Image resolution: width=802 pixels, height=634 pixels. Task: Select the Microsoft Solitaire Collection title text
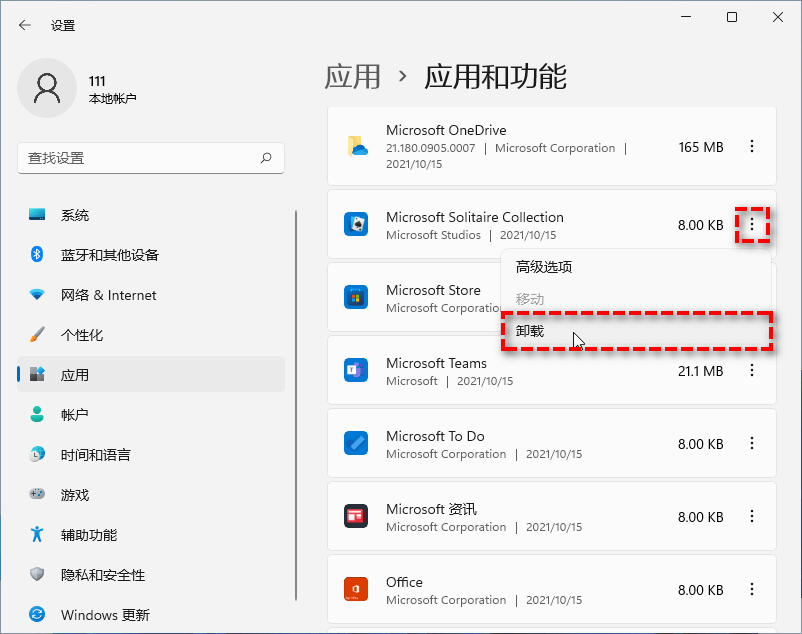[475, 217]
